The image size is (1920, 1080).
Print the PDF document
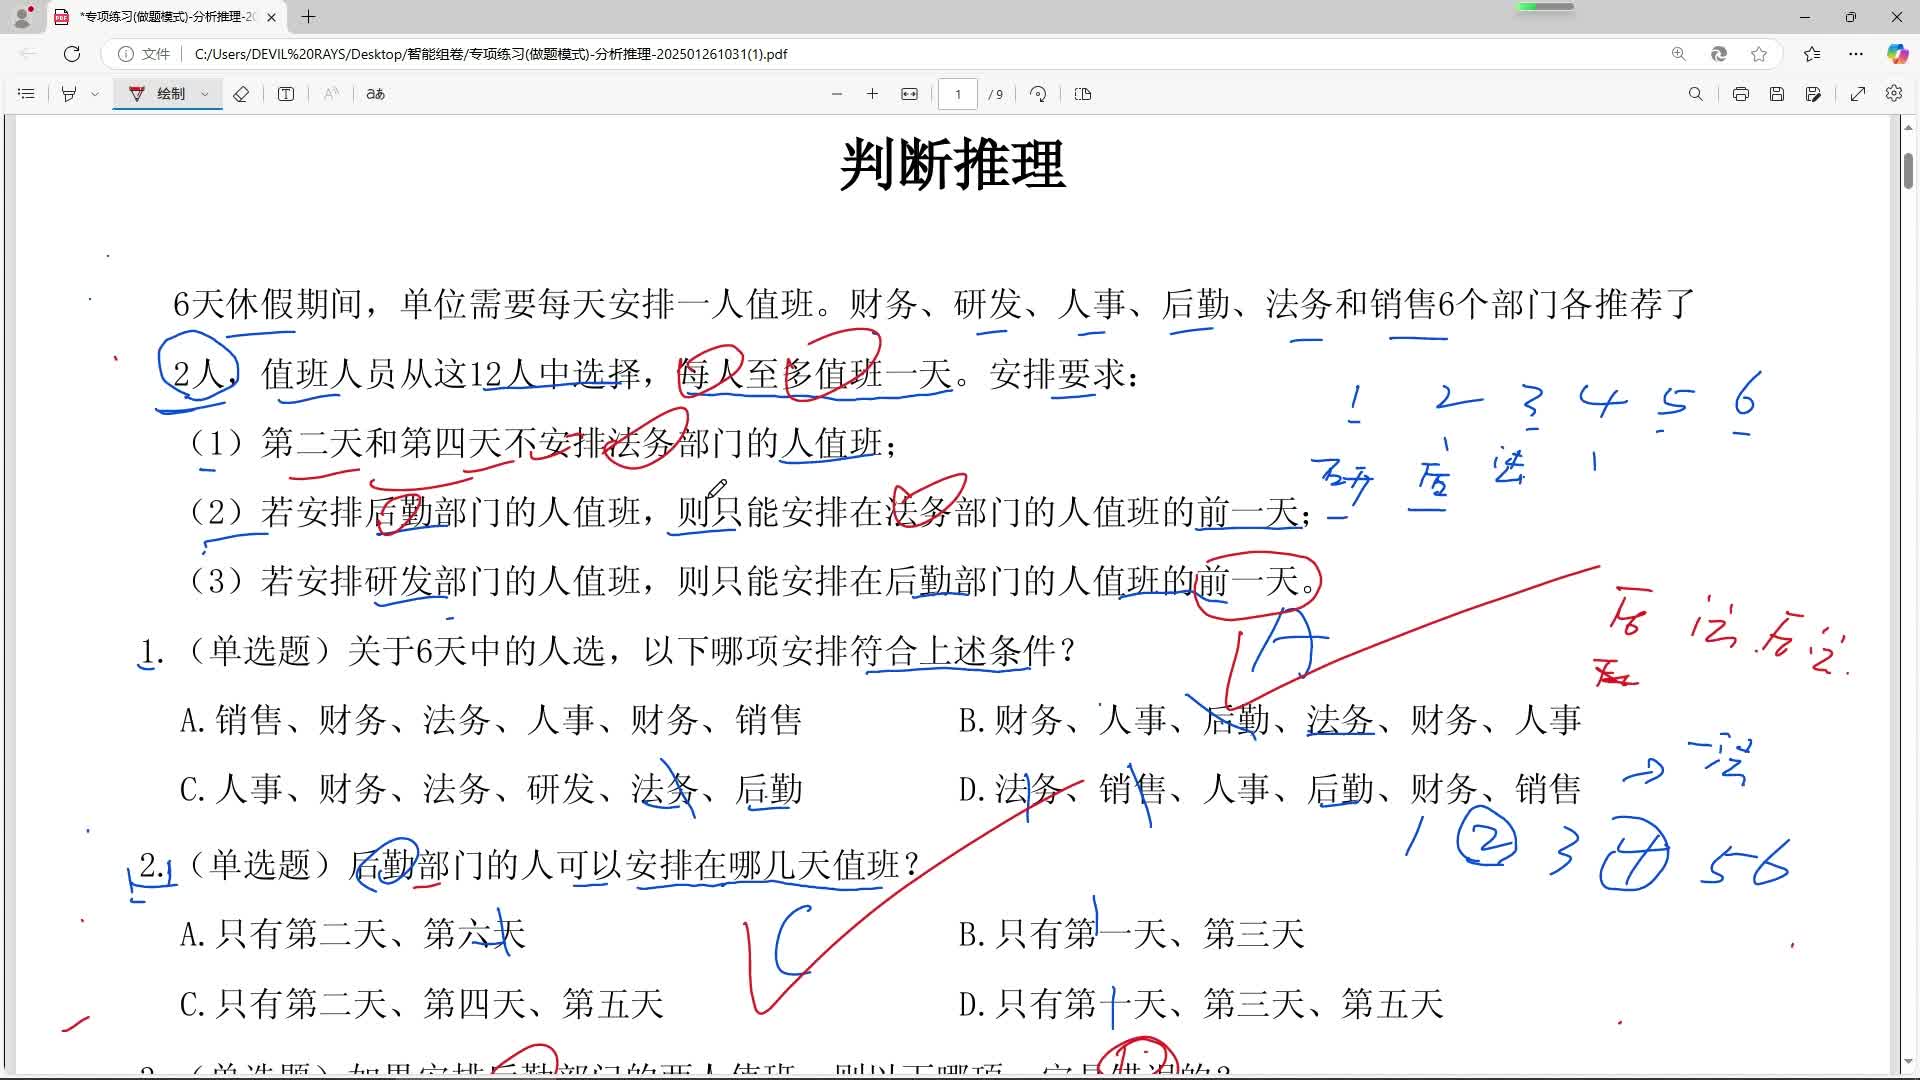1741,93
